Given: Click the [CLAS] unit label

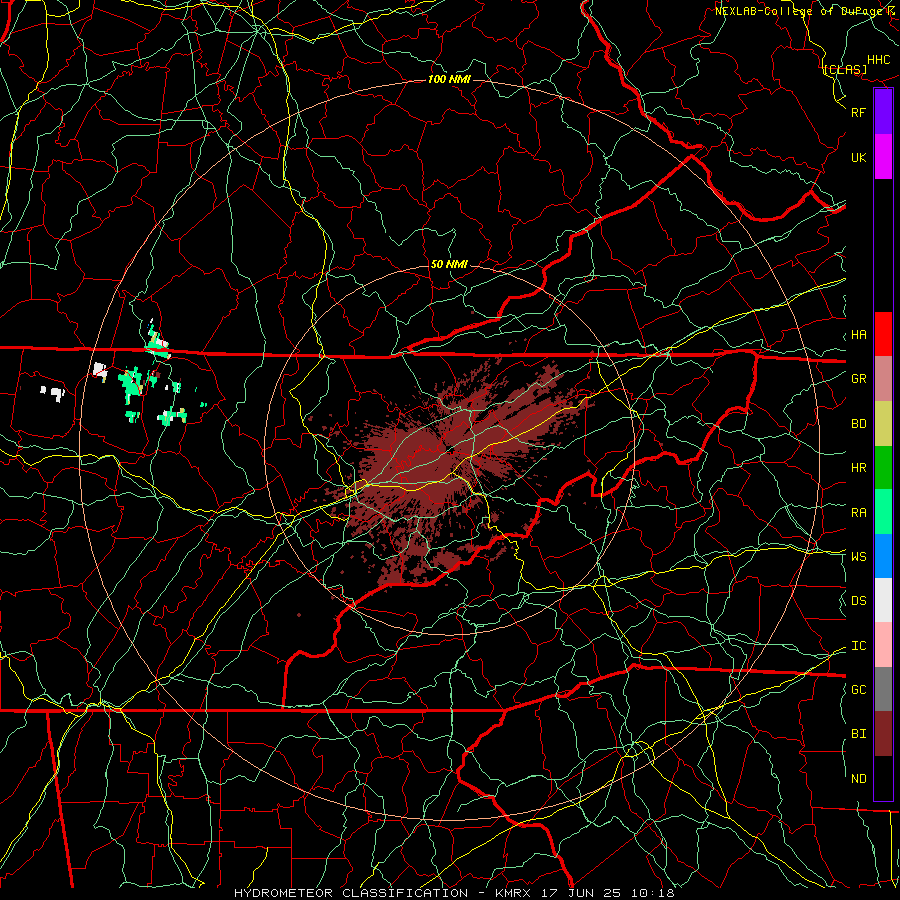Looking at the screenshot, I should point(845,69).
